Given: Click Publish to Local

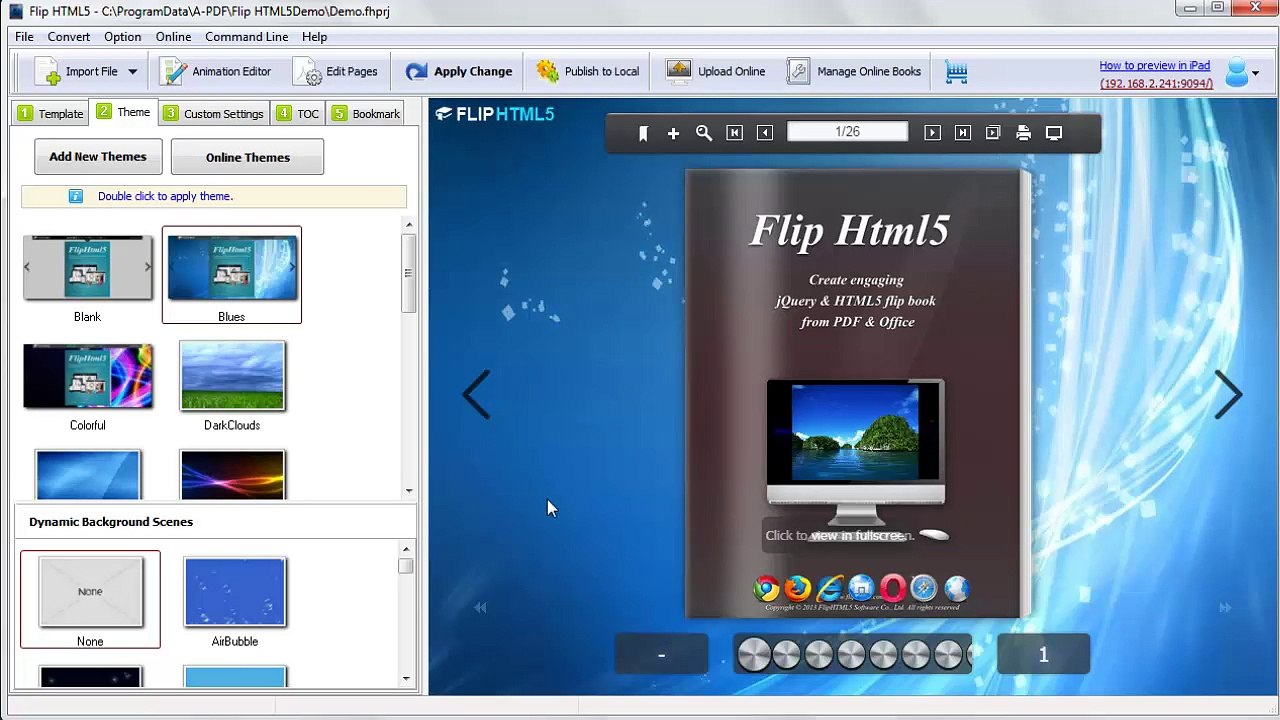Looking at the screenshot, I should [x=588, y=72].
